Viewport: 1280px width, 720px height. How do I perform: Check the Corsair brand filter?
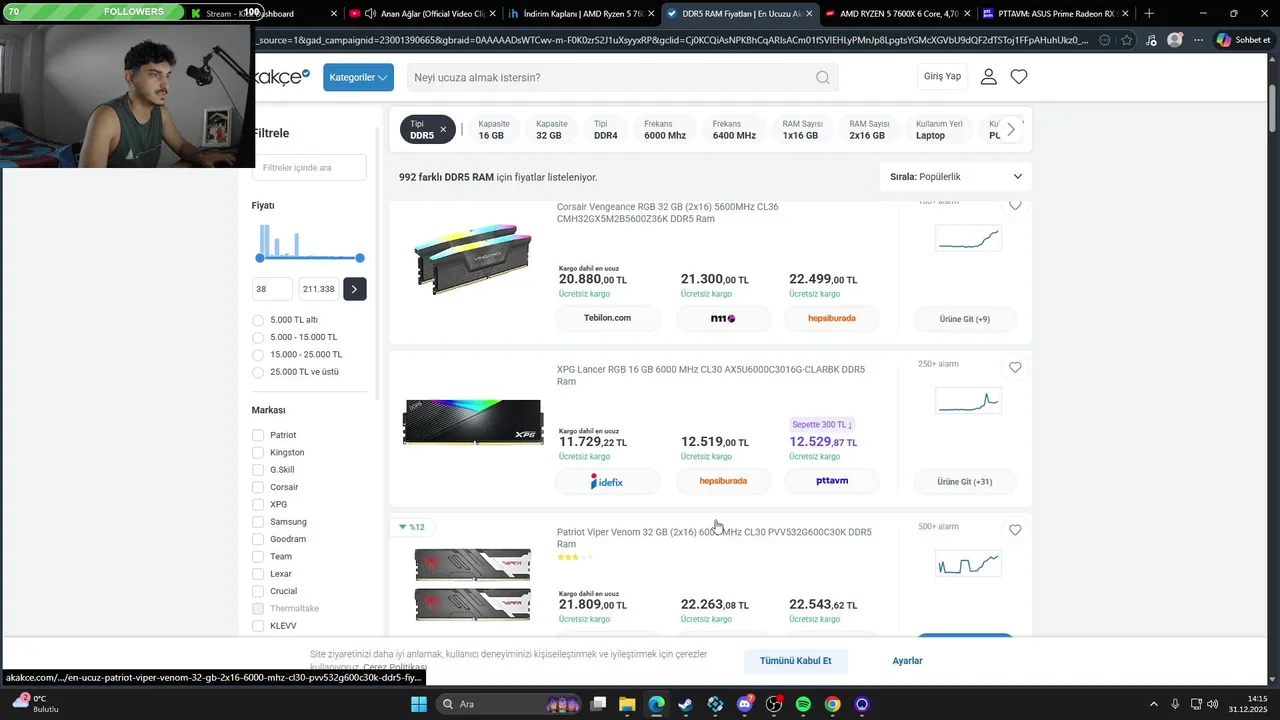[x=258, y=487]
